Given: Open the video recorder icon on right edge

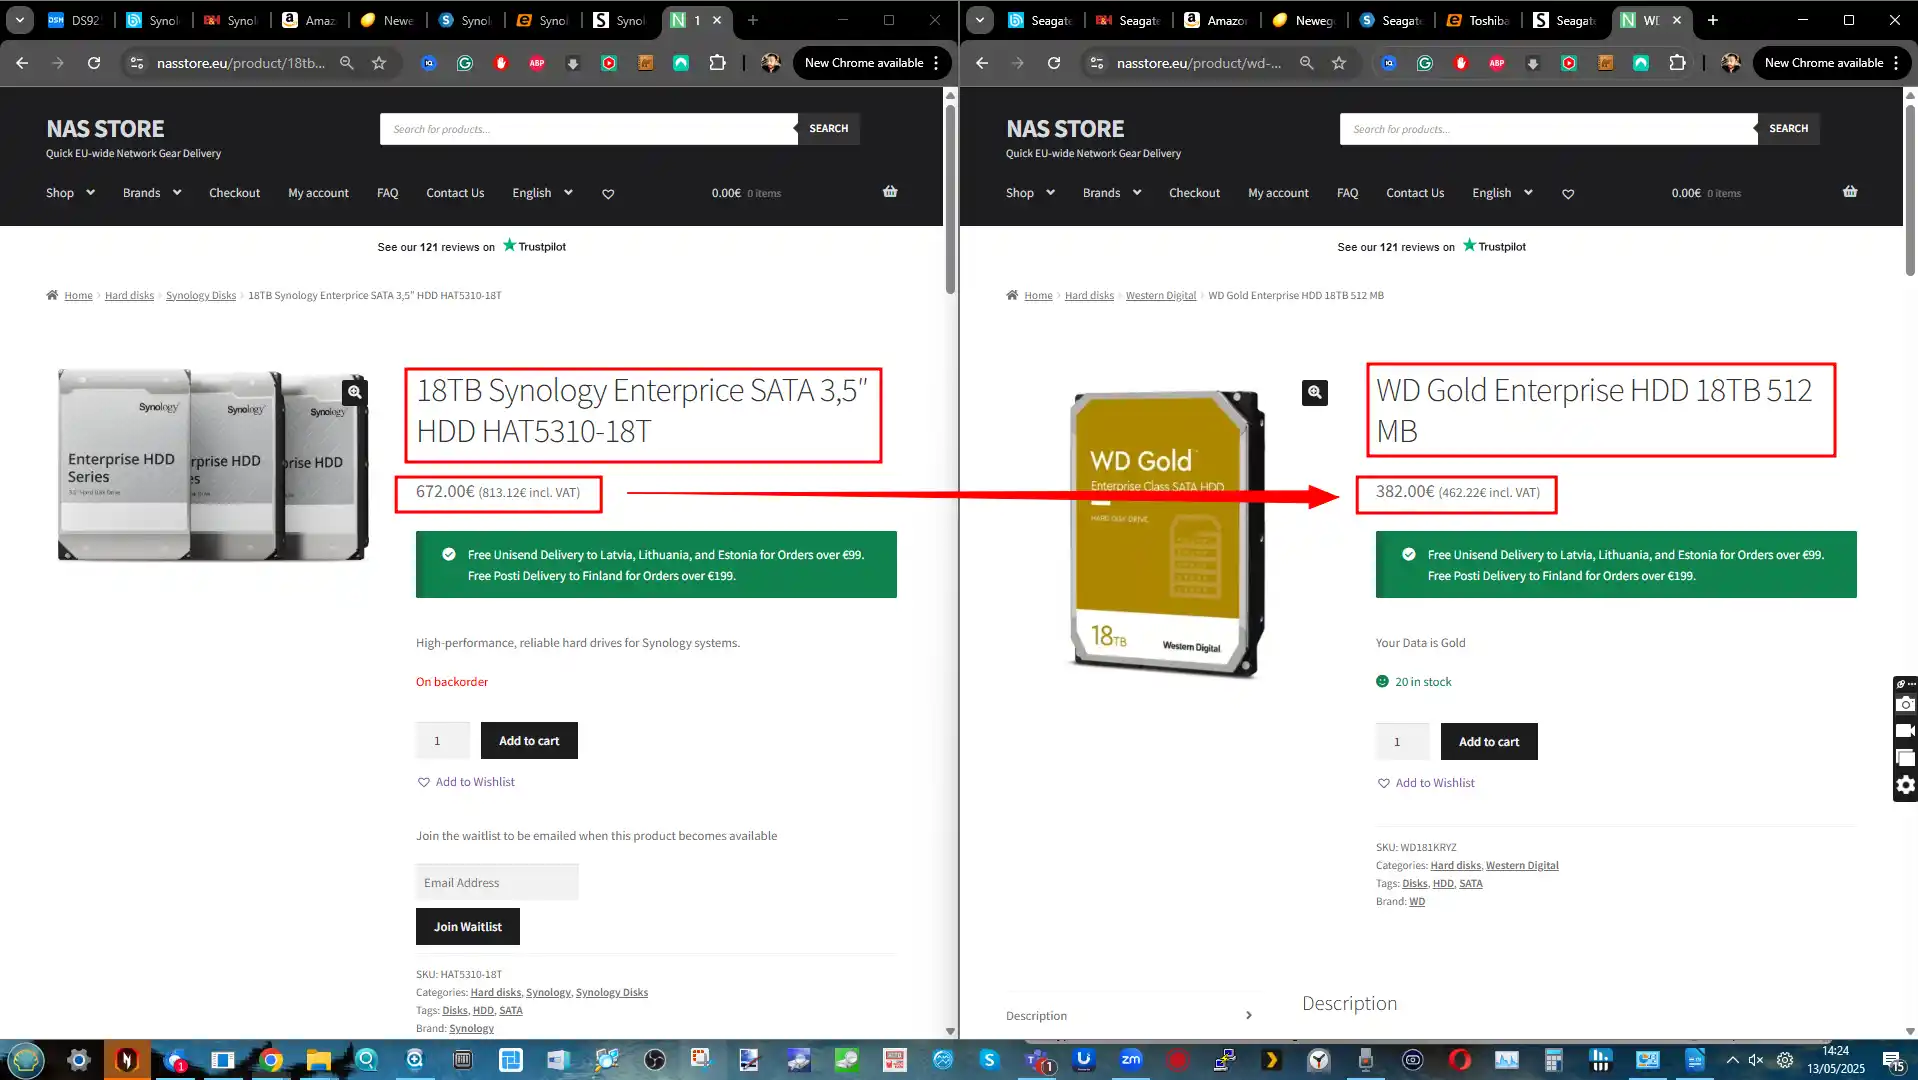Looking at the screenshot, I should [x=1906, y=731].
